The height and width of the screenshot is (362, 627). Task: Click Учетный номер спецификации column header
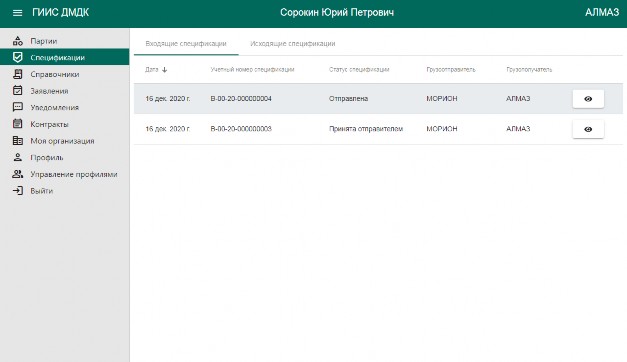click(252, 70)
